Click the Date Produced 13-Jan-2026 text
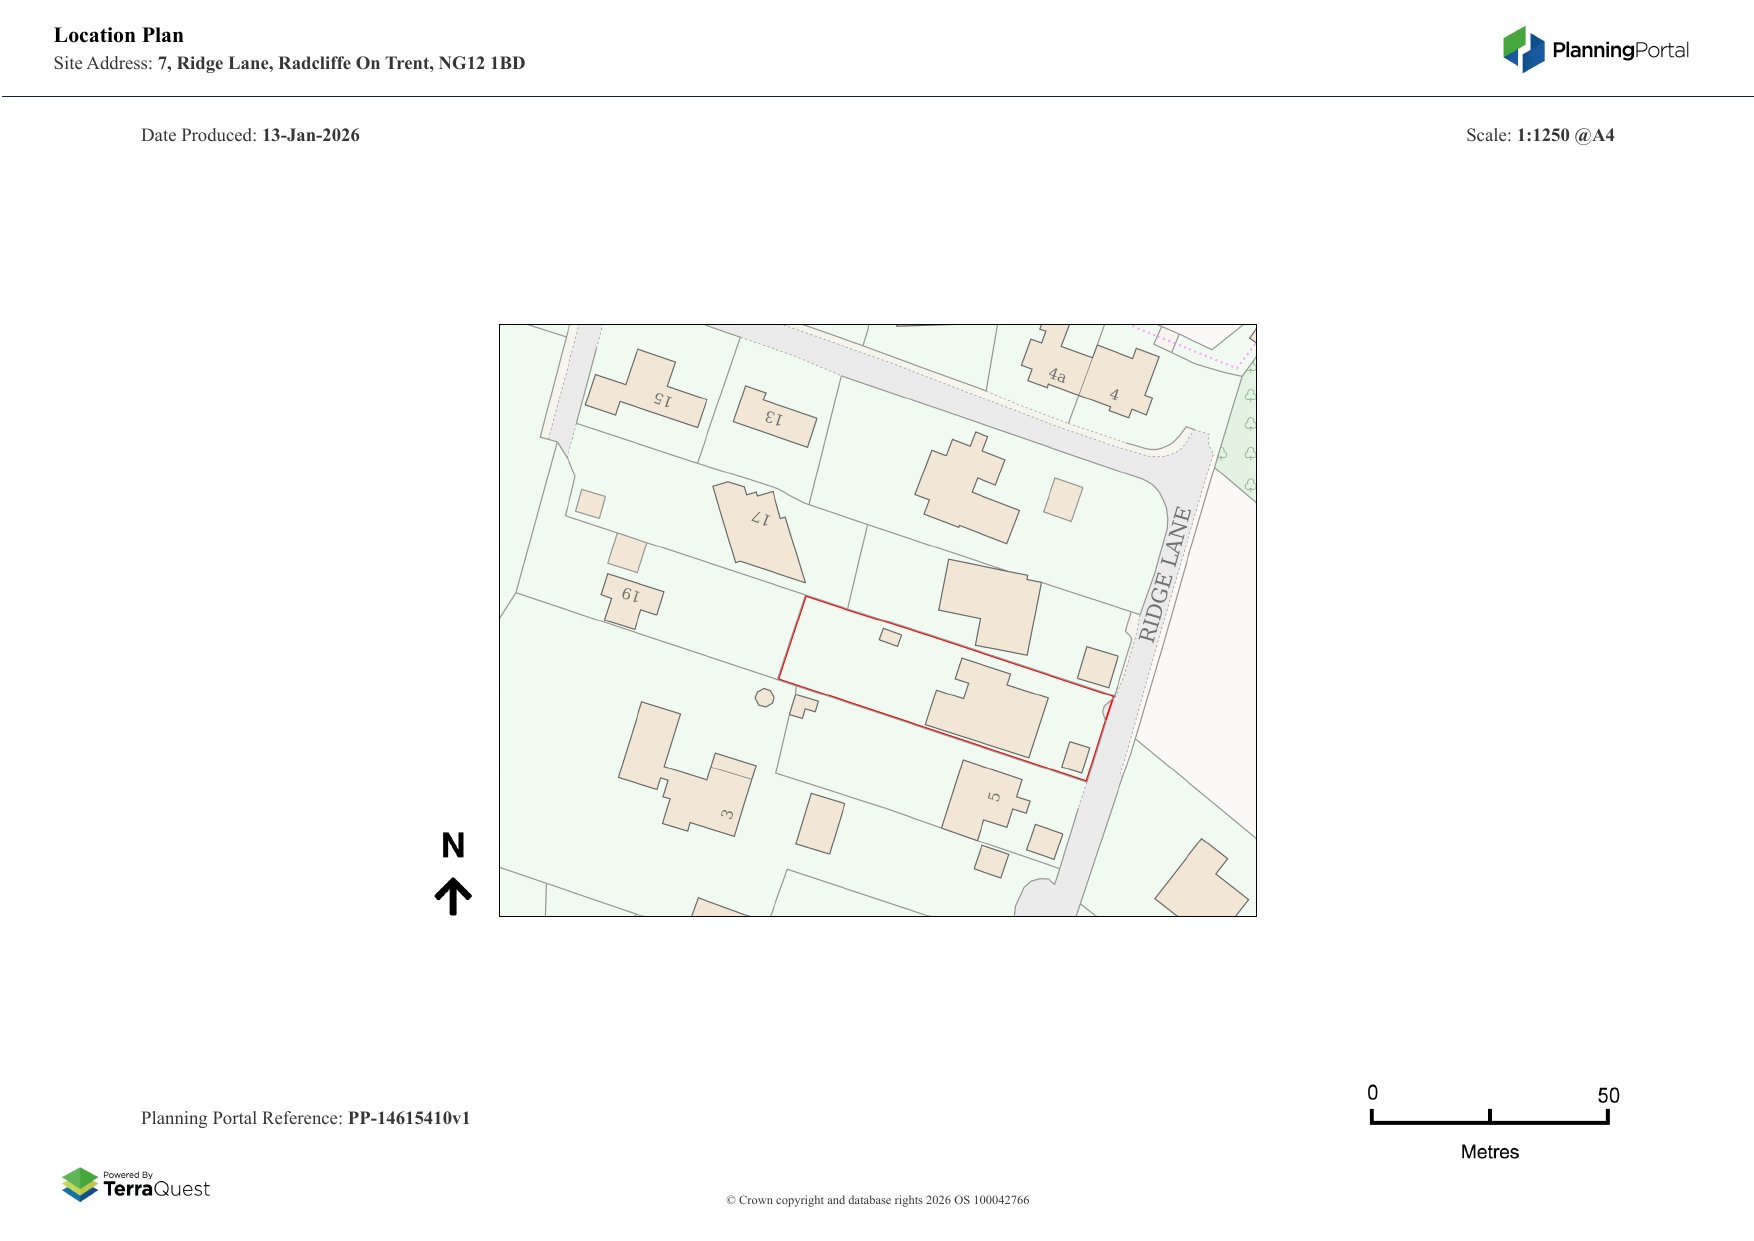 250,135
